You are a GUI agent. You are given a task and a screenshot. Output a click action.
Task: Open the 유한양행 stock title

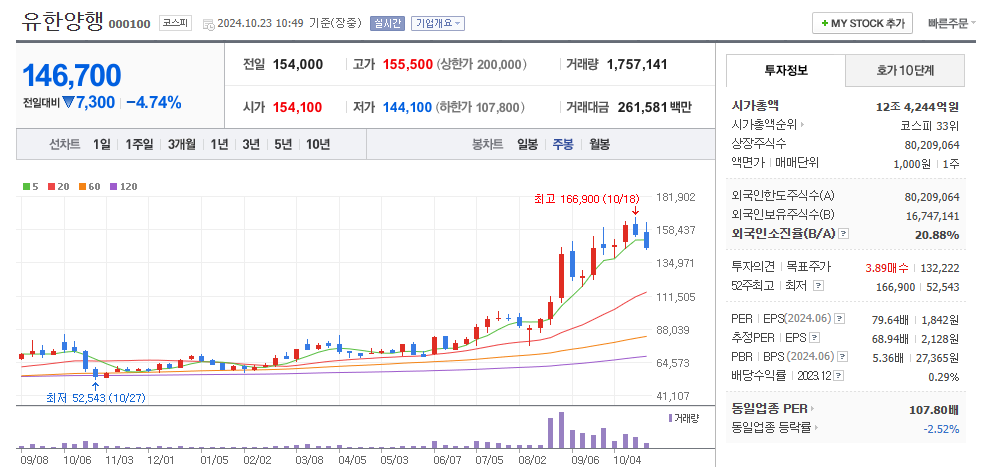tap(61, 22)
